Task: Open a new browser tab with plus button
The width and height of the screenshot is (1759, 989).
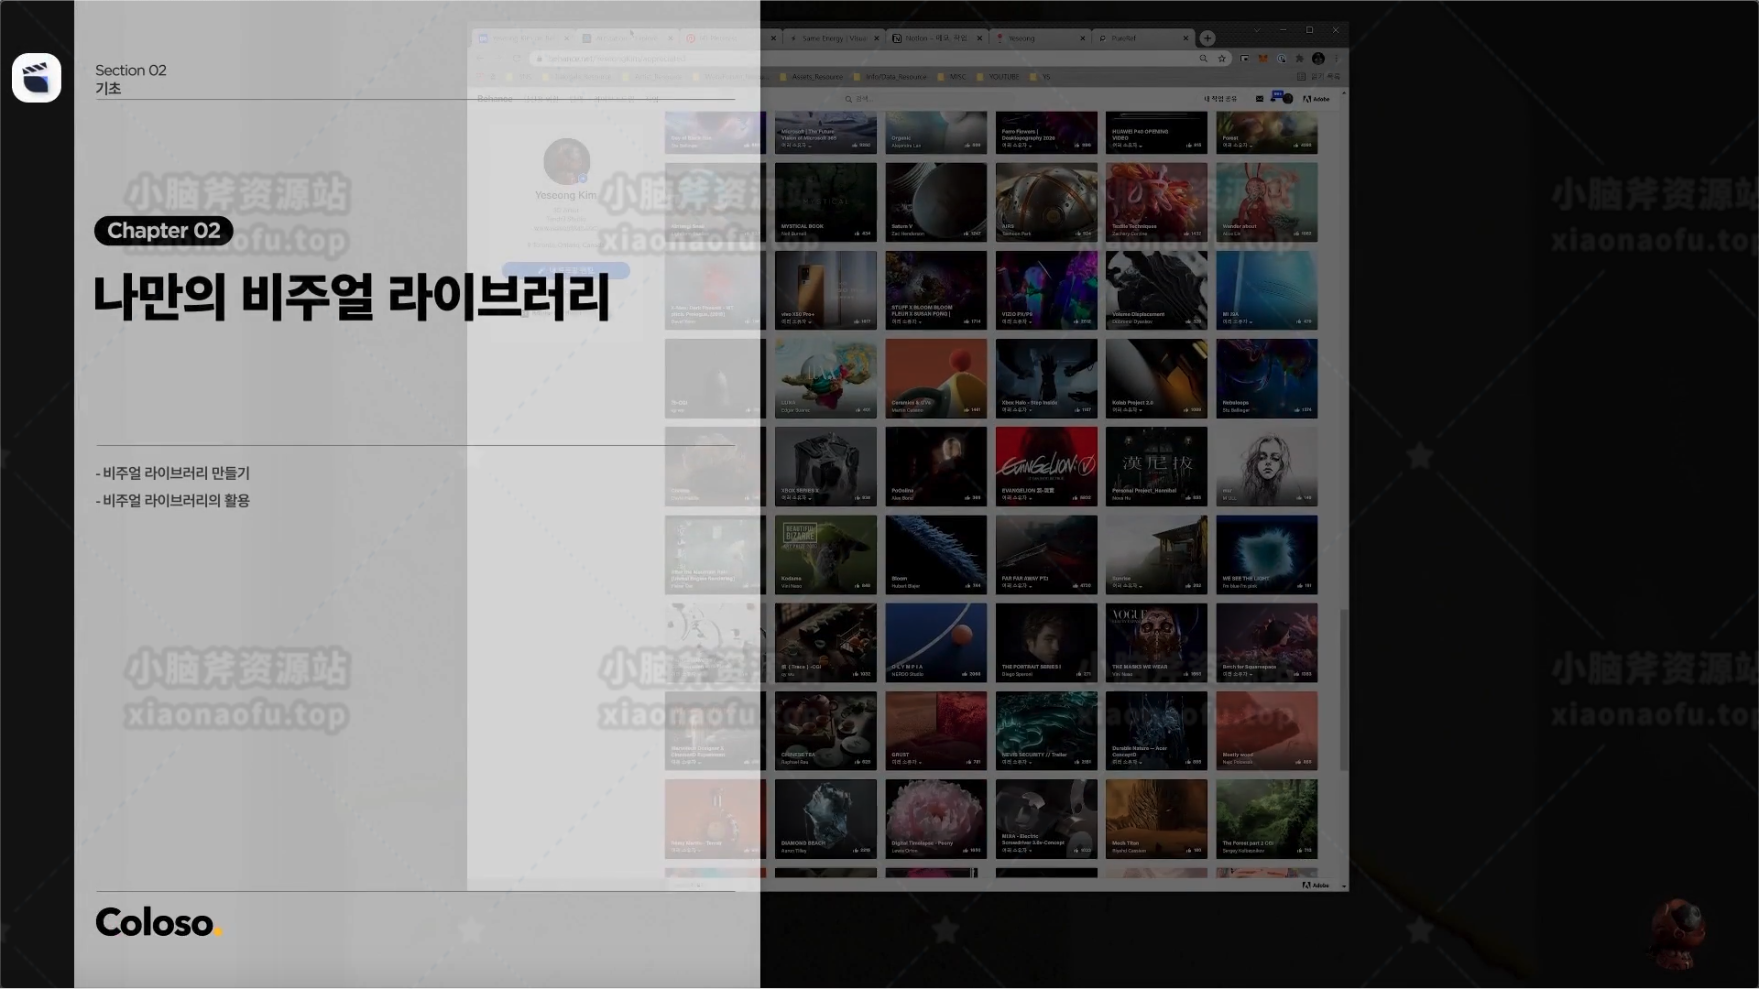Action: pos(1207,38)
